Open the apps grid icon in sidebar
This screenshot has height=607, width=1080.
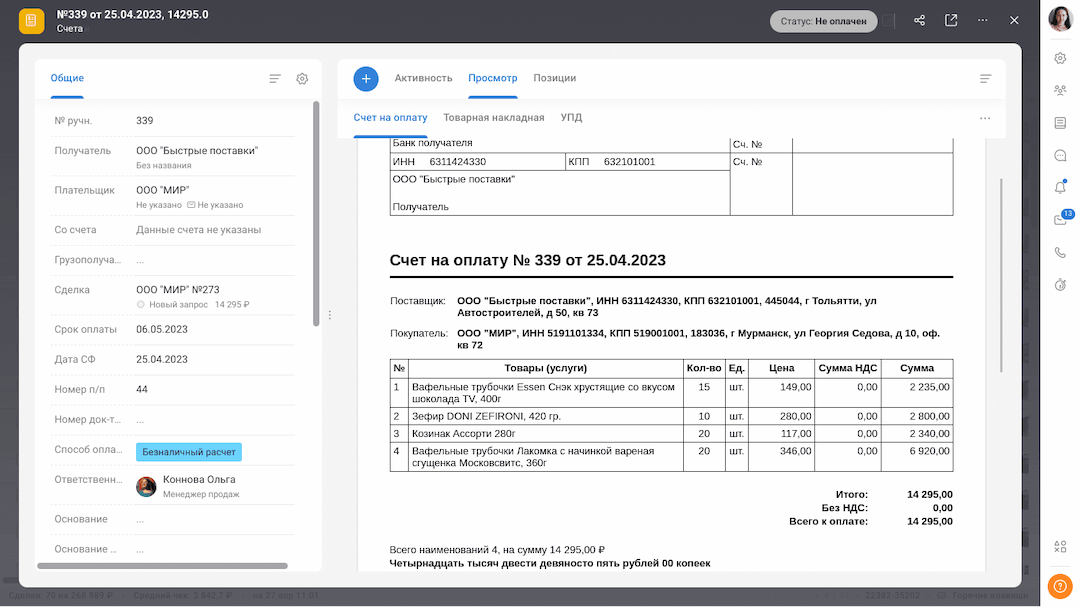click(1060, 546)
